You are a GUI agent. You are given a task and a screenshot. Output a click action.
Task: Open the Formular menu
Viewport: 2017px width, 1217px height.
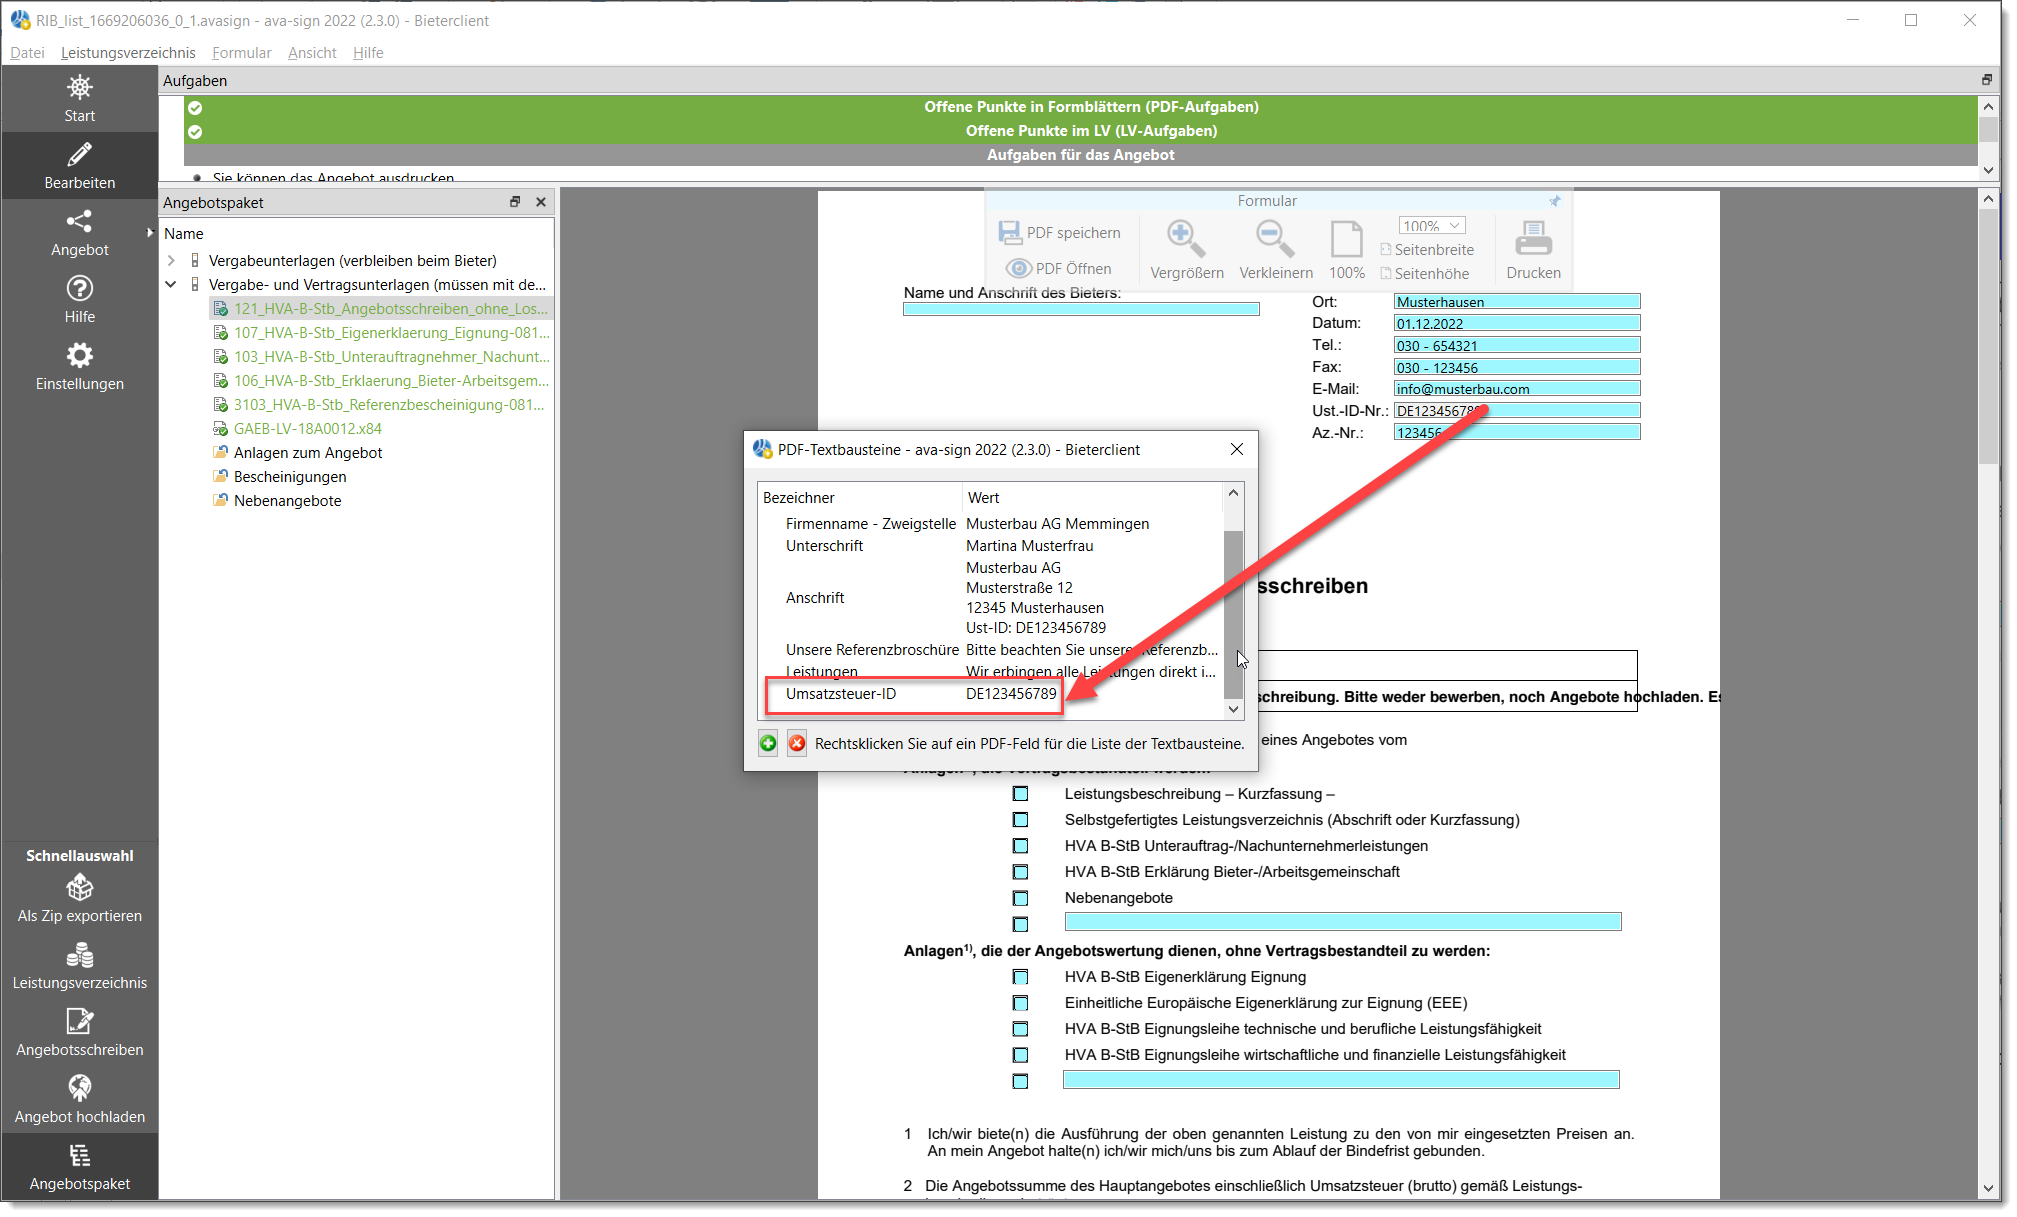pyautogui.click(x=241, y=53)
